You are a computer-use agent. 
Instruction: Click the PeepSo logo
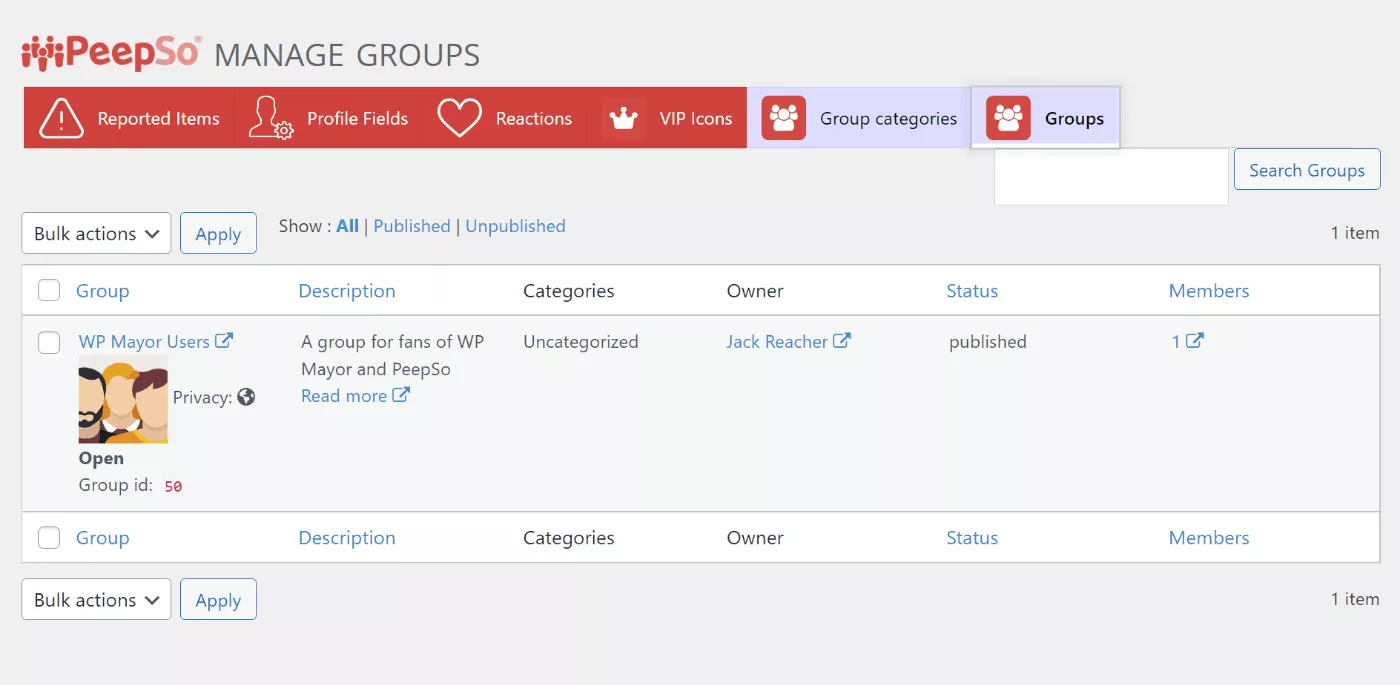click(x=111, y=52)
